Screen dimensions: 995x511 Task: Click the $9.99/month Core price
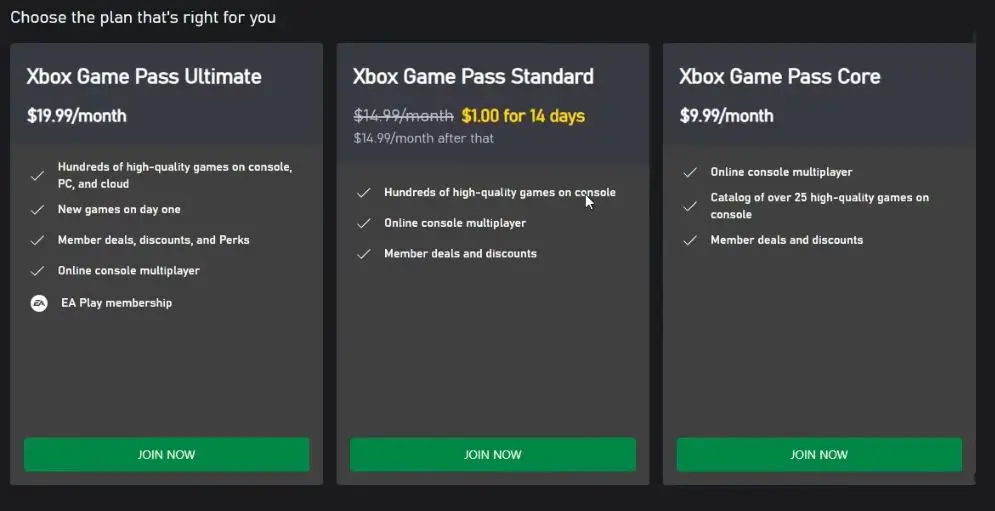[x=727, y=116]
